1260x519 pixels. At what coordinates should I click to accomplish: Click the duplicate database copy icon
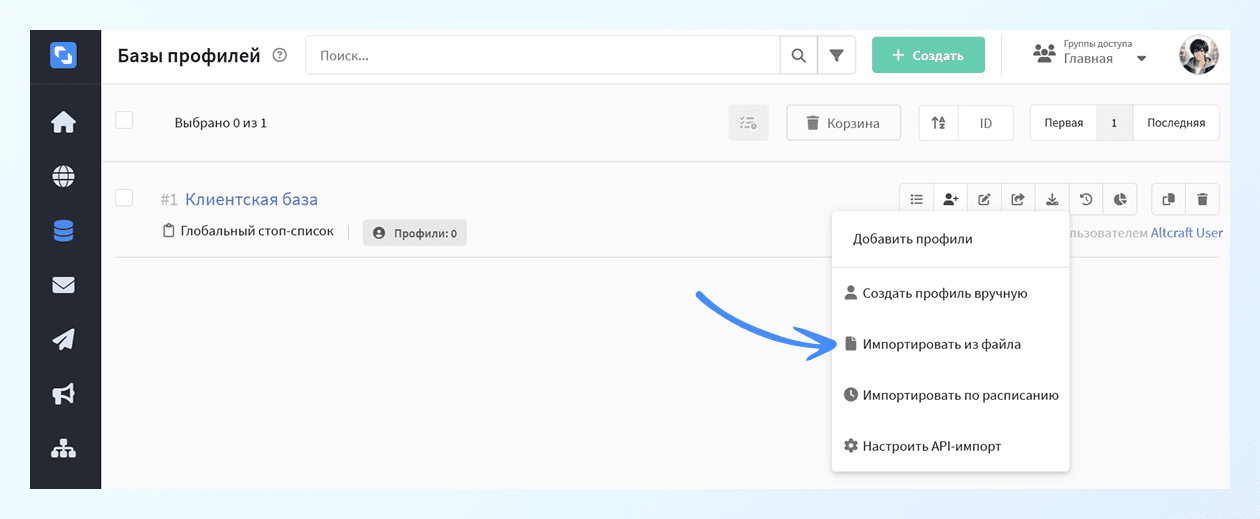point(1168,199)
